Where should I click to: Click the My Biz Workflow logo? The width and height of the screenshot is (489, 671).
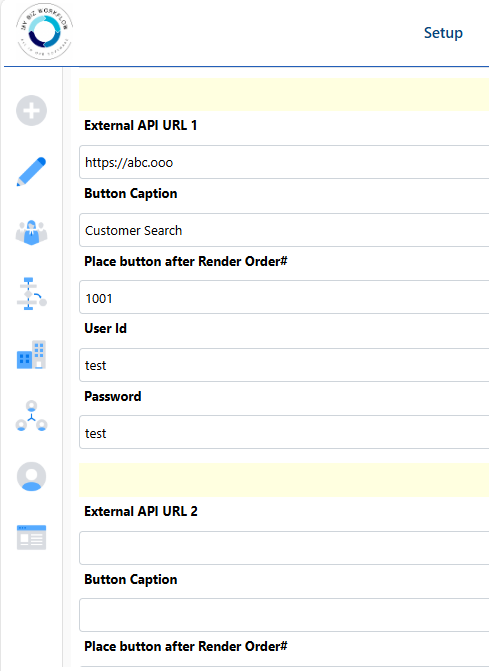coord(44,32)
